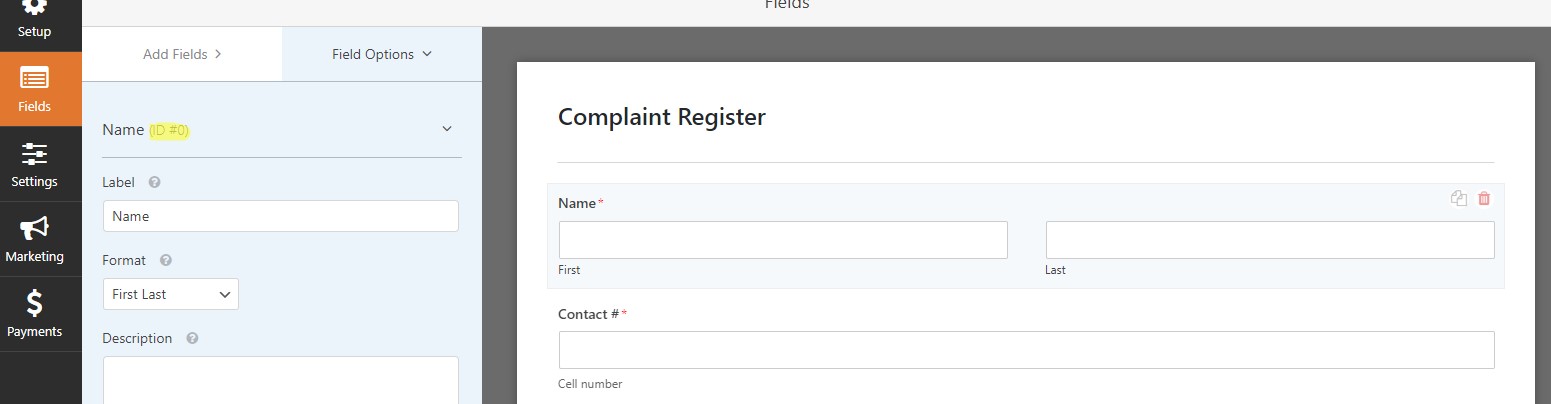The width and height of the screenshot is (1551, 404).
Task: Open the Settings sliders section
Action: coord(34,165)
